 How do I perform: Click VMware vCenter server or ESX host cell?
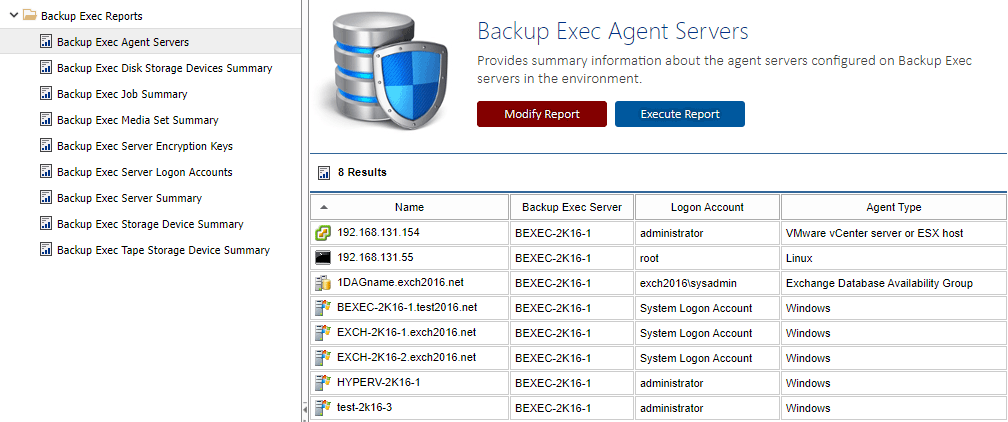[x=894, y=234]
